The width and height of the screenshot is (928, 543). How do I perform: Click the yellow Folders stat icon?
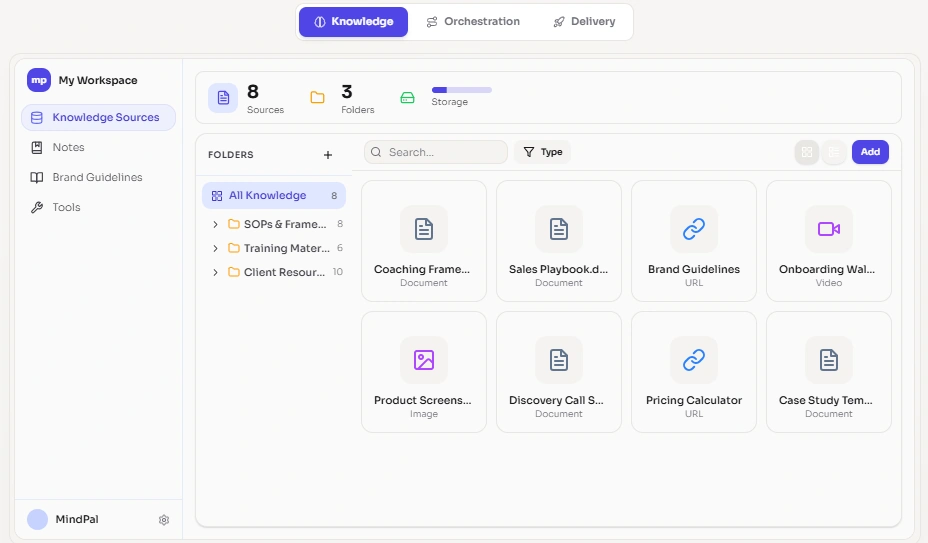click(x=317, y=98)
